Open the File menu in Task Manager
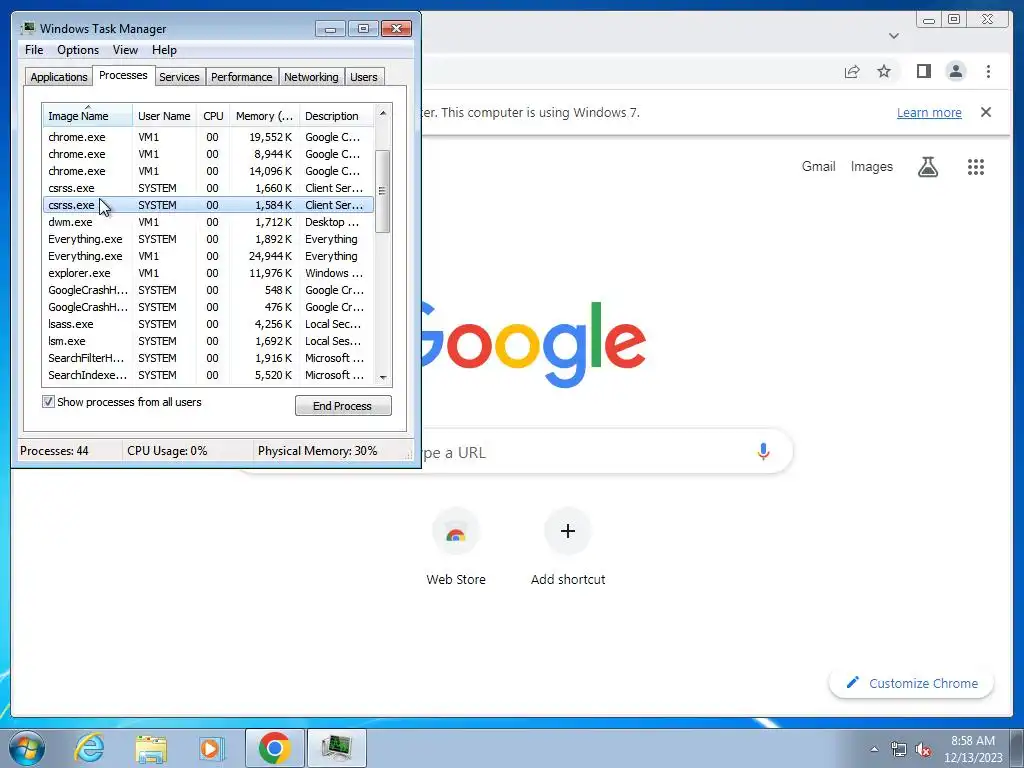This screenshot has height=768, width=1024. pyautogui.click(x=34, y=50)
